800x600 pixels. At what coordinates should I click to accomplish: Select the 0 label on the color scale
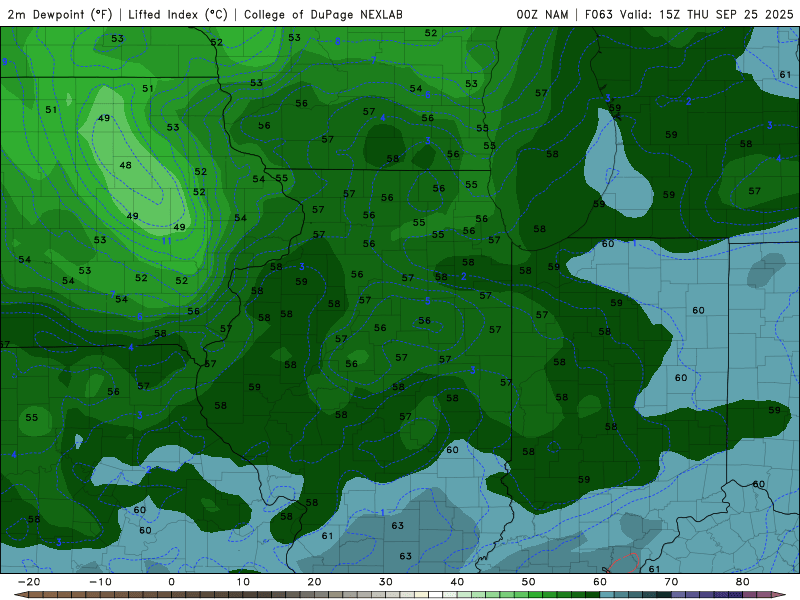click(x=171, y=582)
